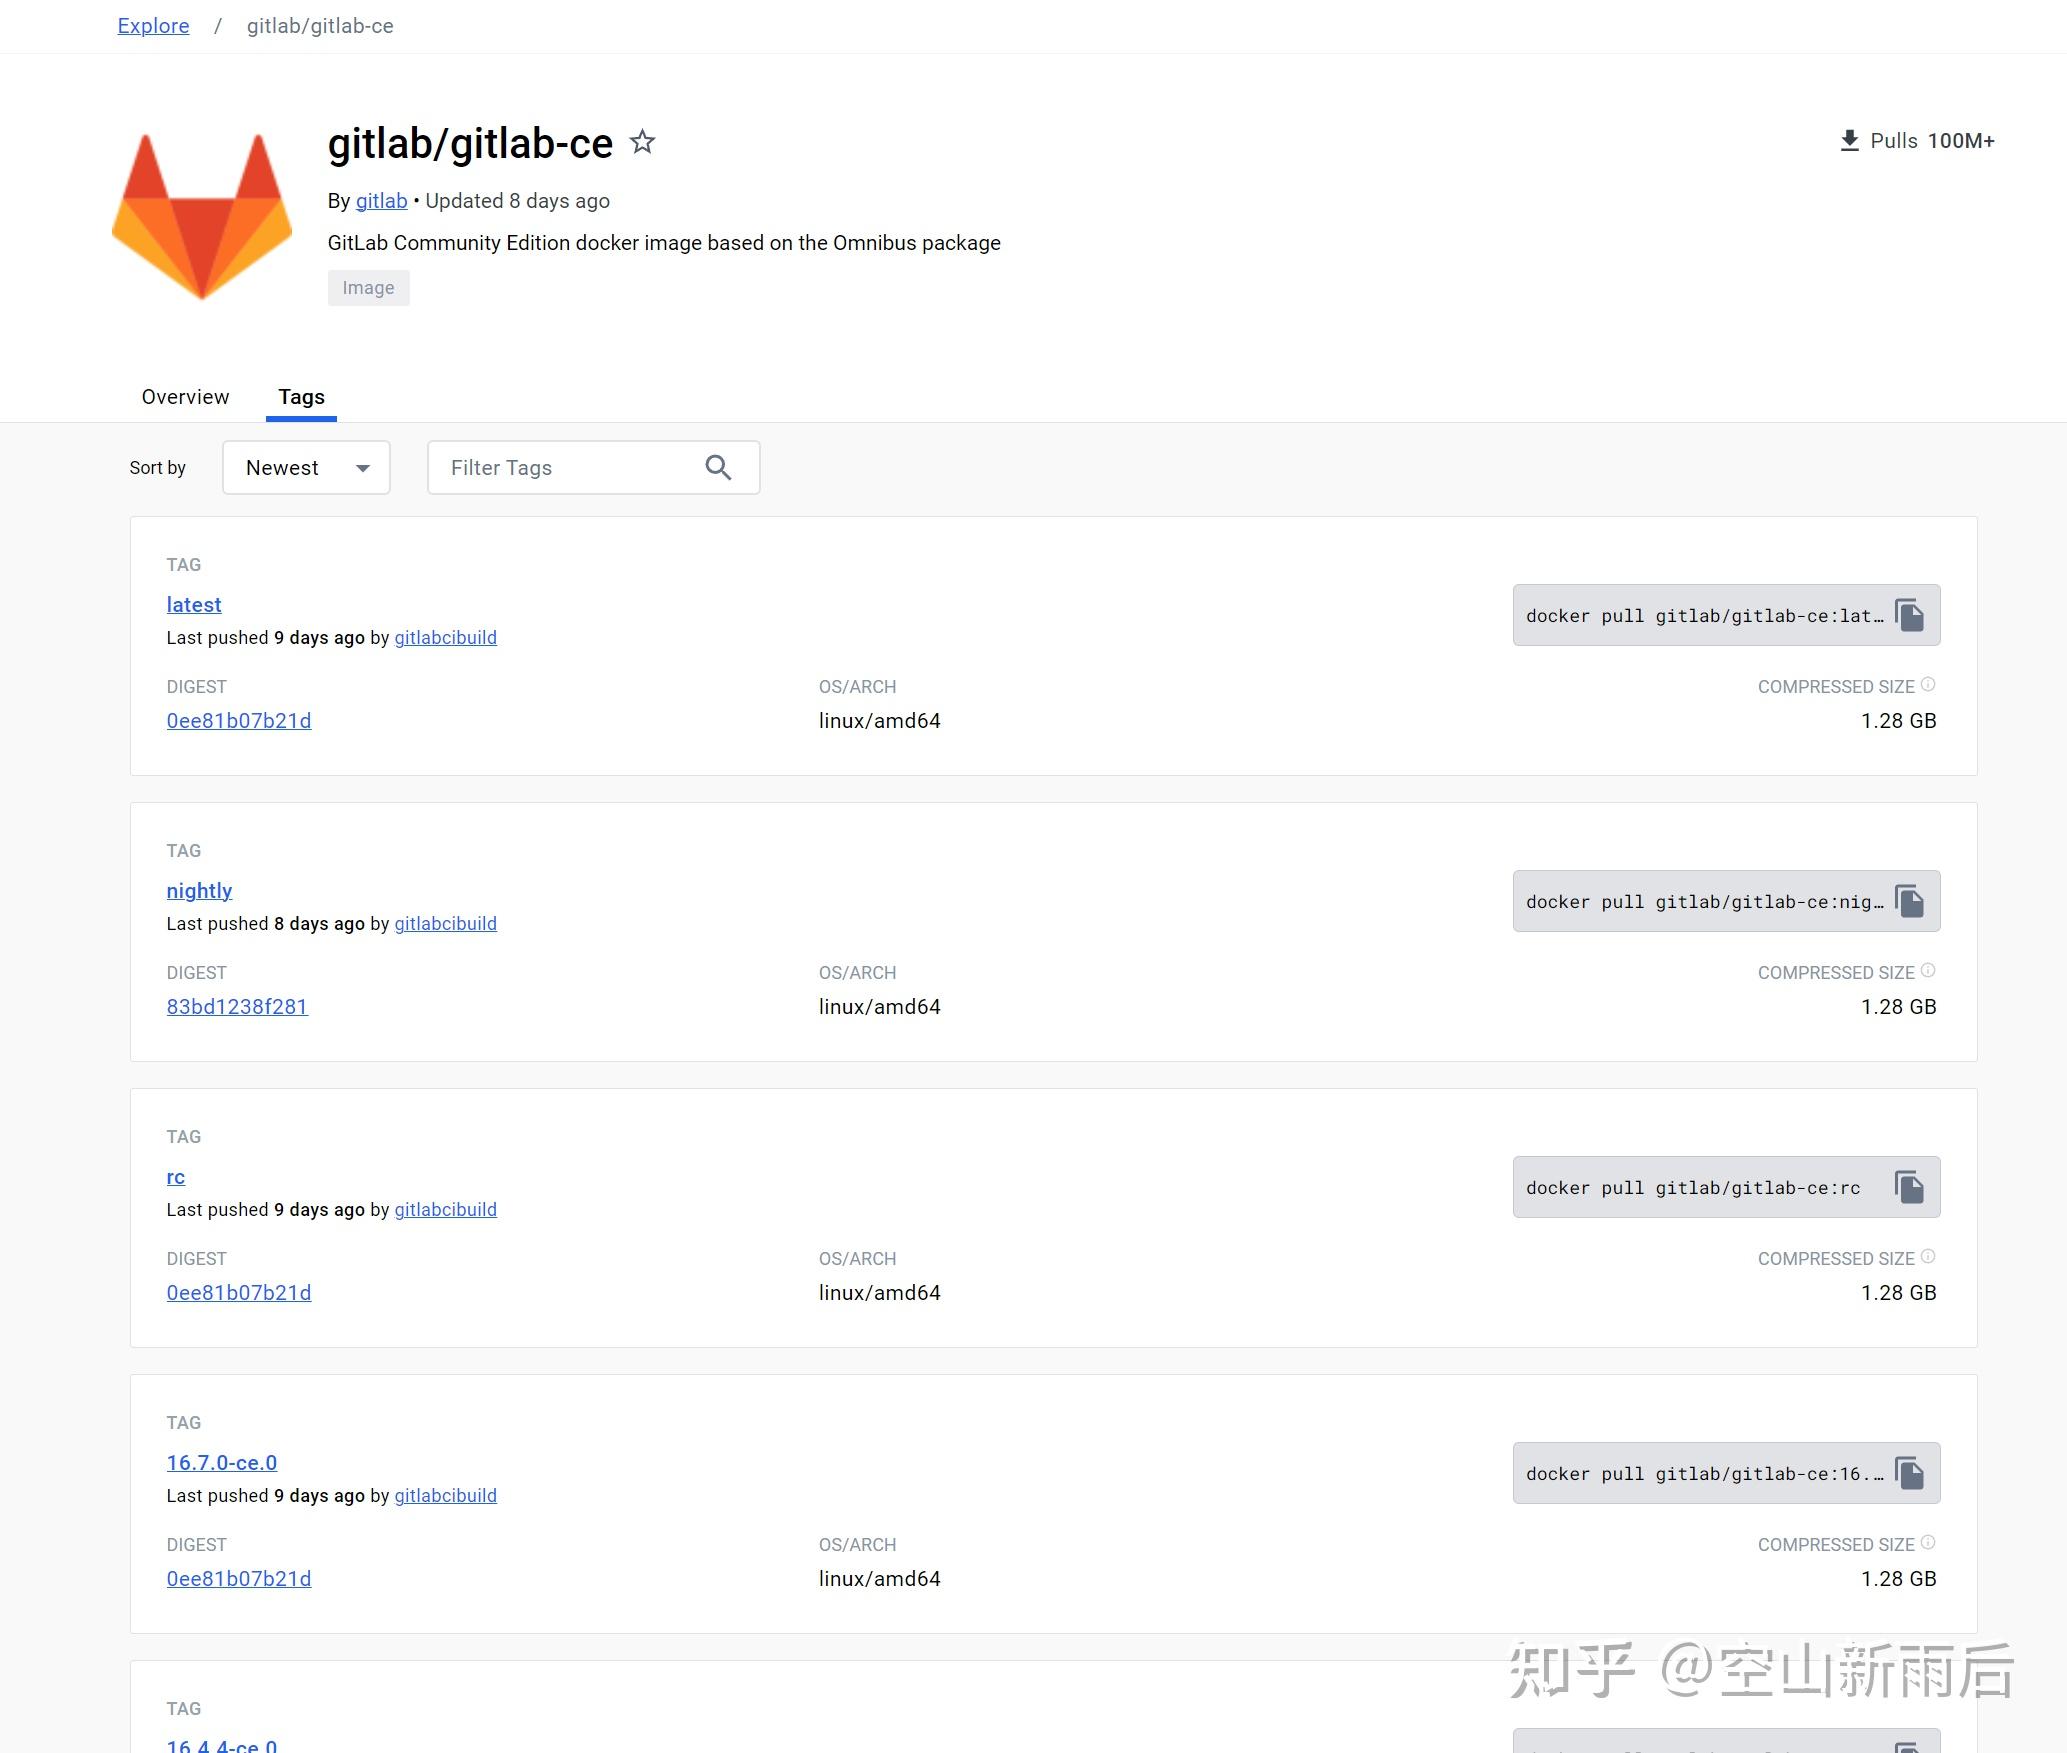Show compressed size info for nightly tag
The image size is (2067, 1753).
pyautogui.click(x=1928, y=968)
